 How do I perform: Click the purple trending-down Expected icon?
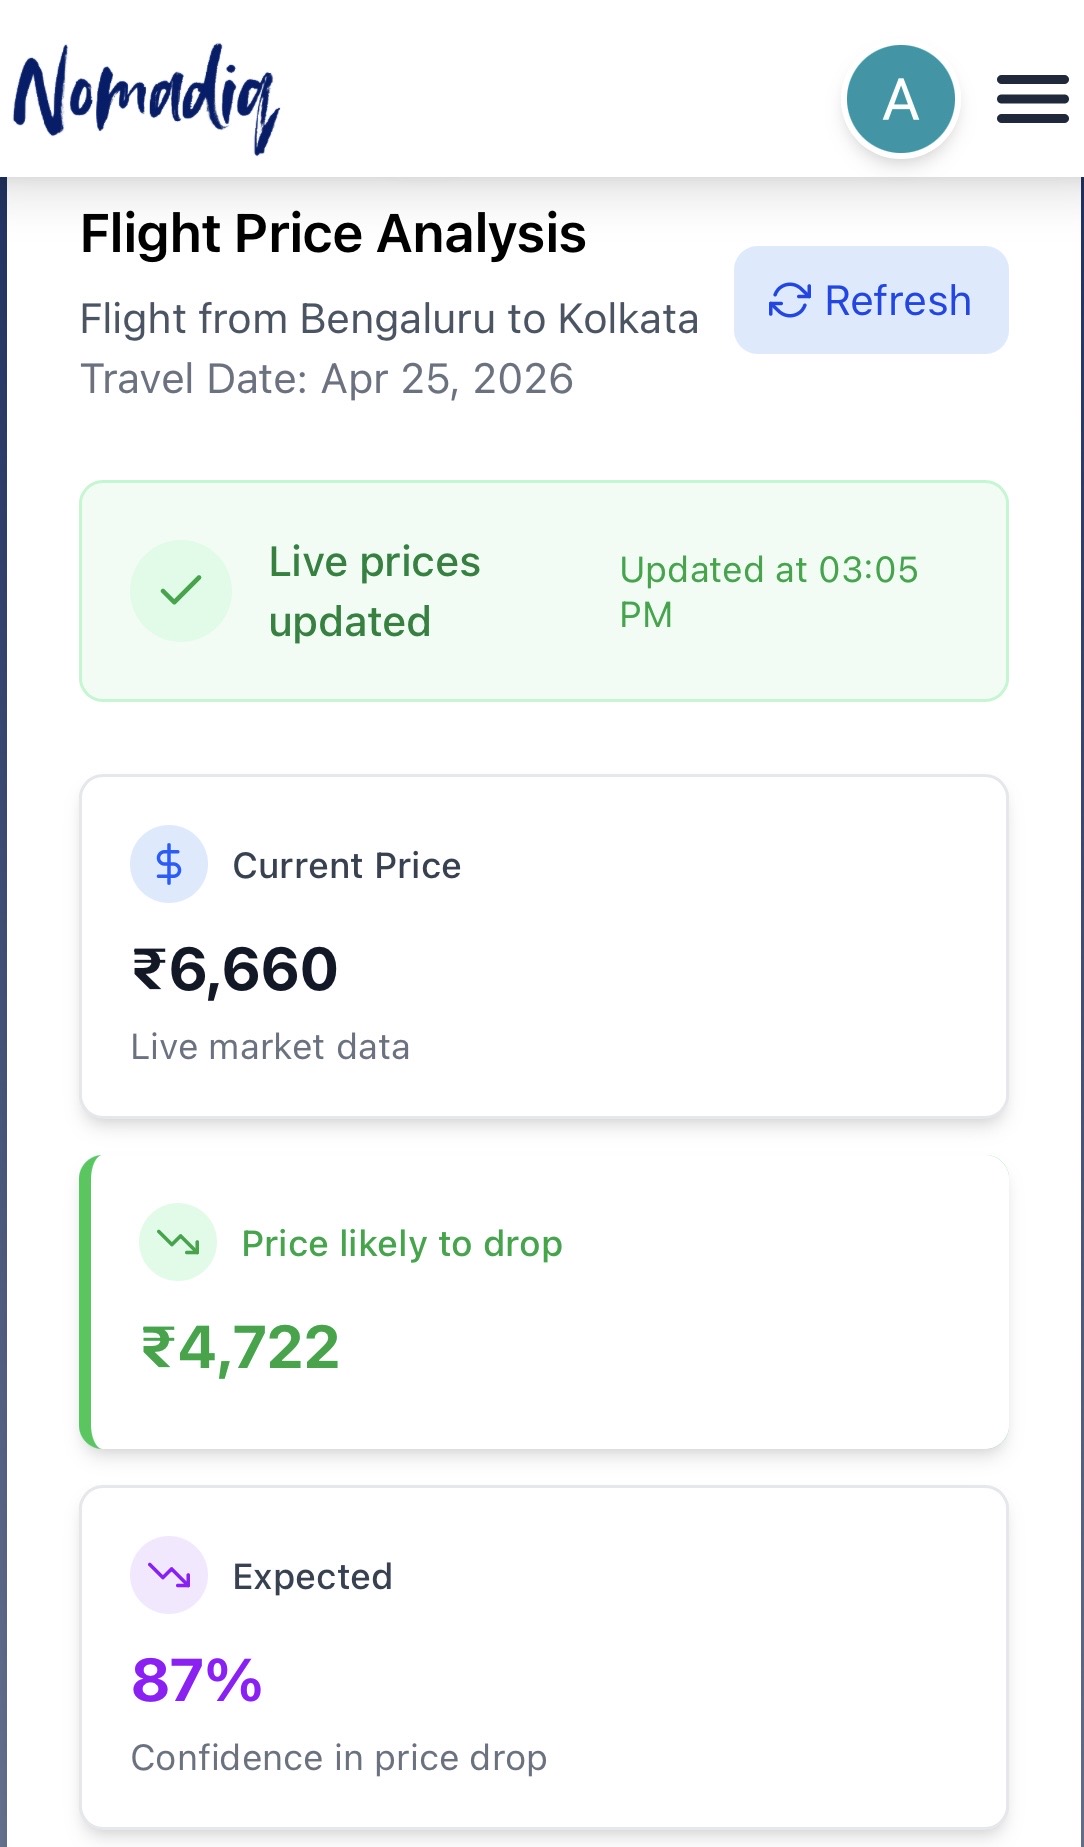point(169,1575)
